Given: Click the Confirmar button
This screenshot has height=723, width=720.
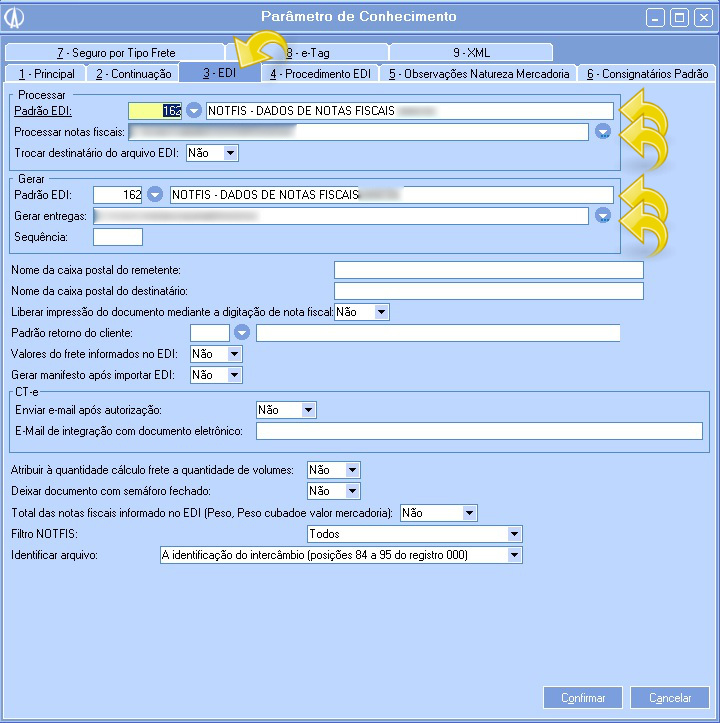Looking at the screenshot, I should point(583,698).
